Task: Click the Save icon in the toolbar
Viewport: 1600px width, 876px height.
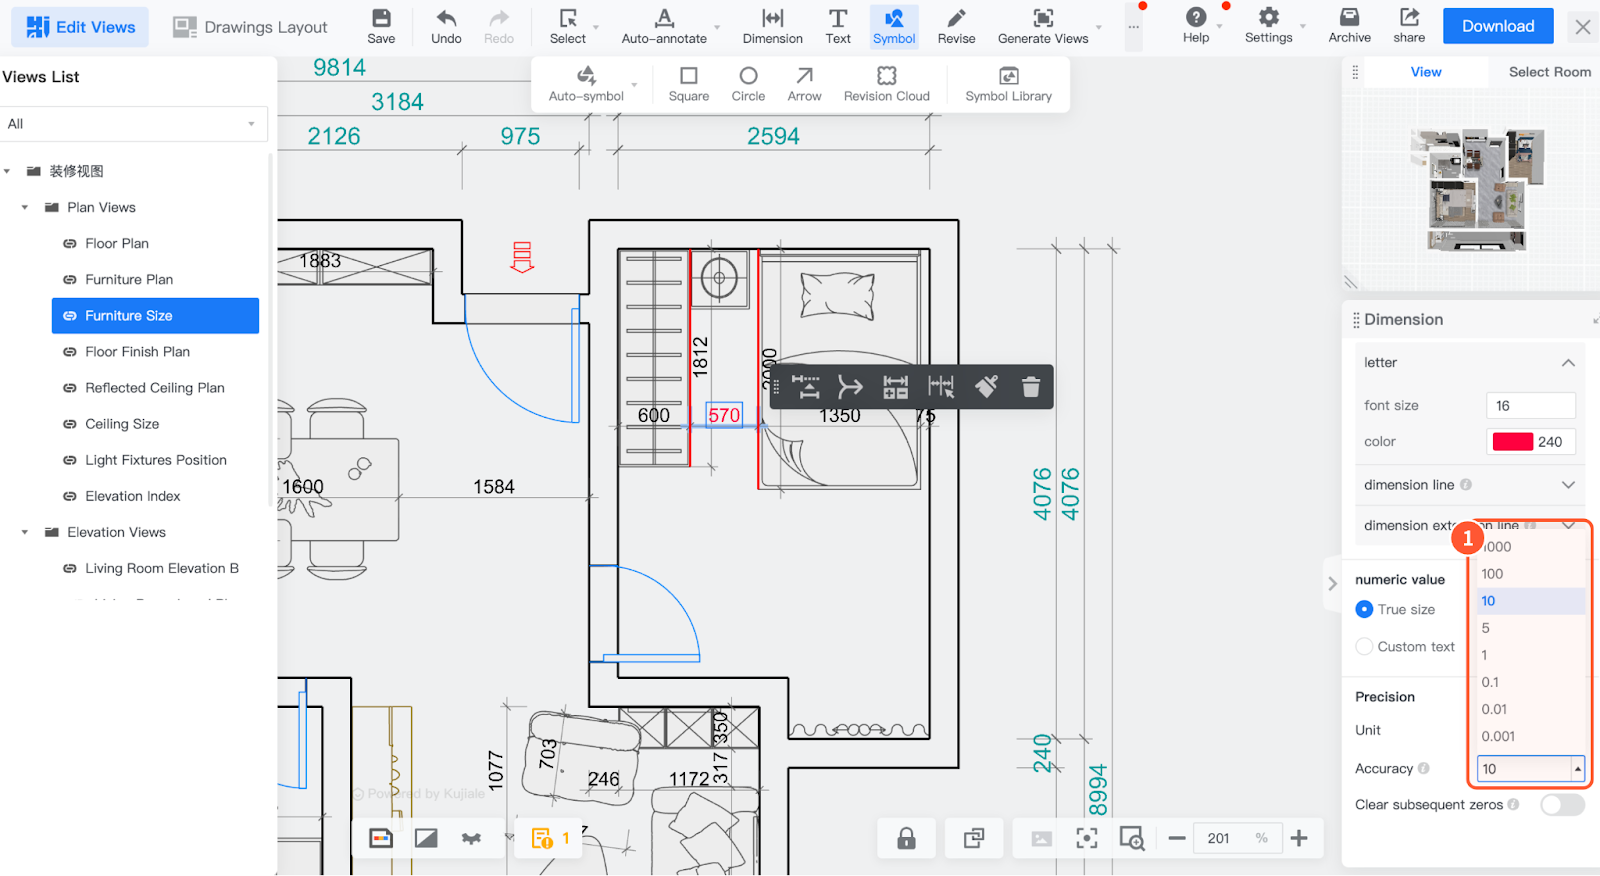Action: [x=381, y=26]
